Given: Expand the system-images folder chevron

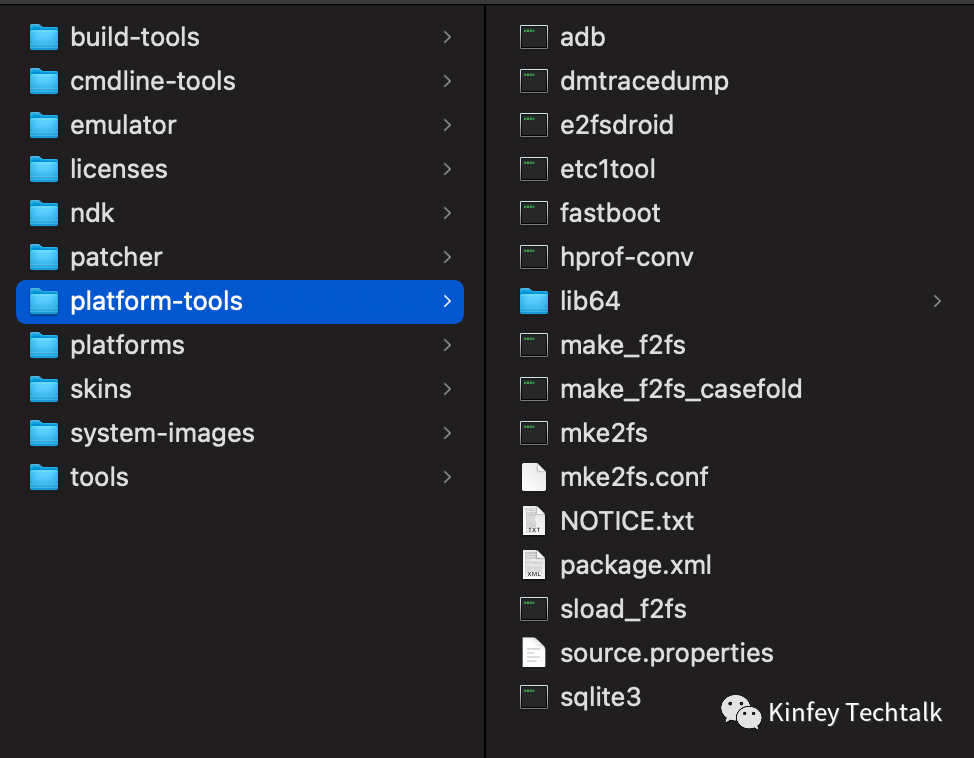Looking at the screenshot, I should [x=447, y=433].
